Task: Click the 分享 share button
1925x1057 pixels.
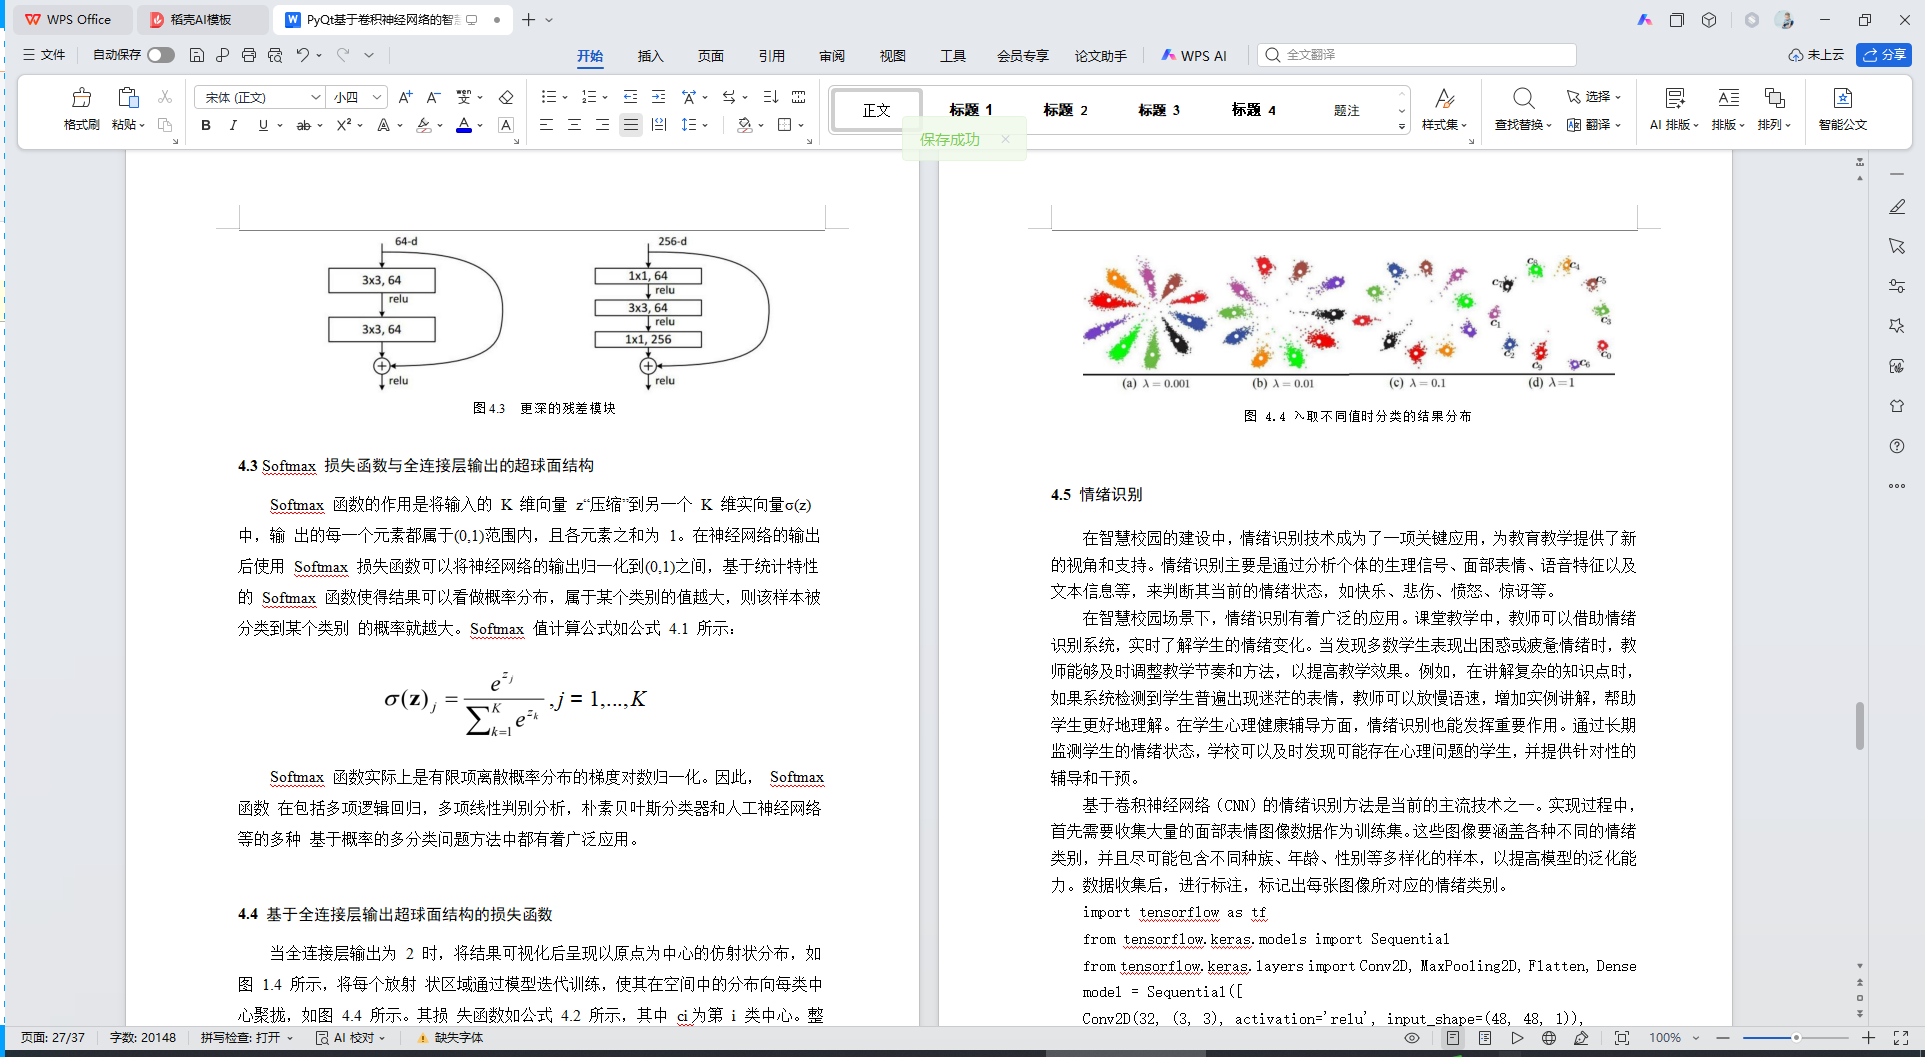Action: coord(1883,55)
